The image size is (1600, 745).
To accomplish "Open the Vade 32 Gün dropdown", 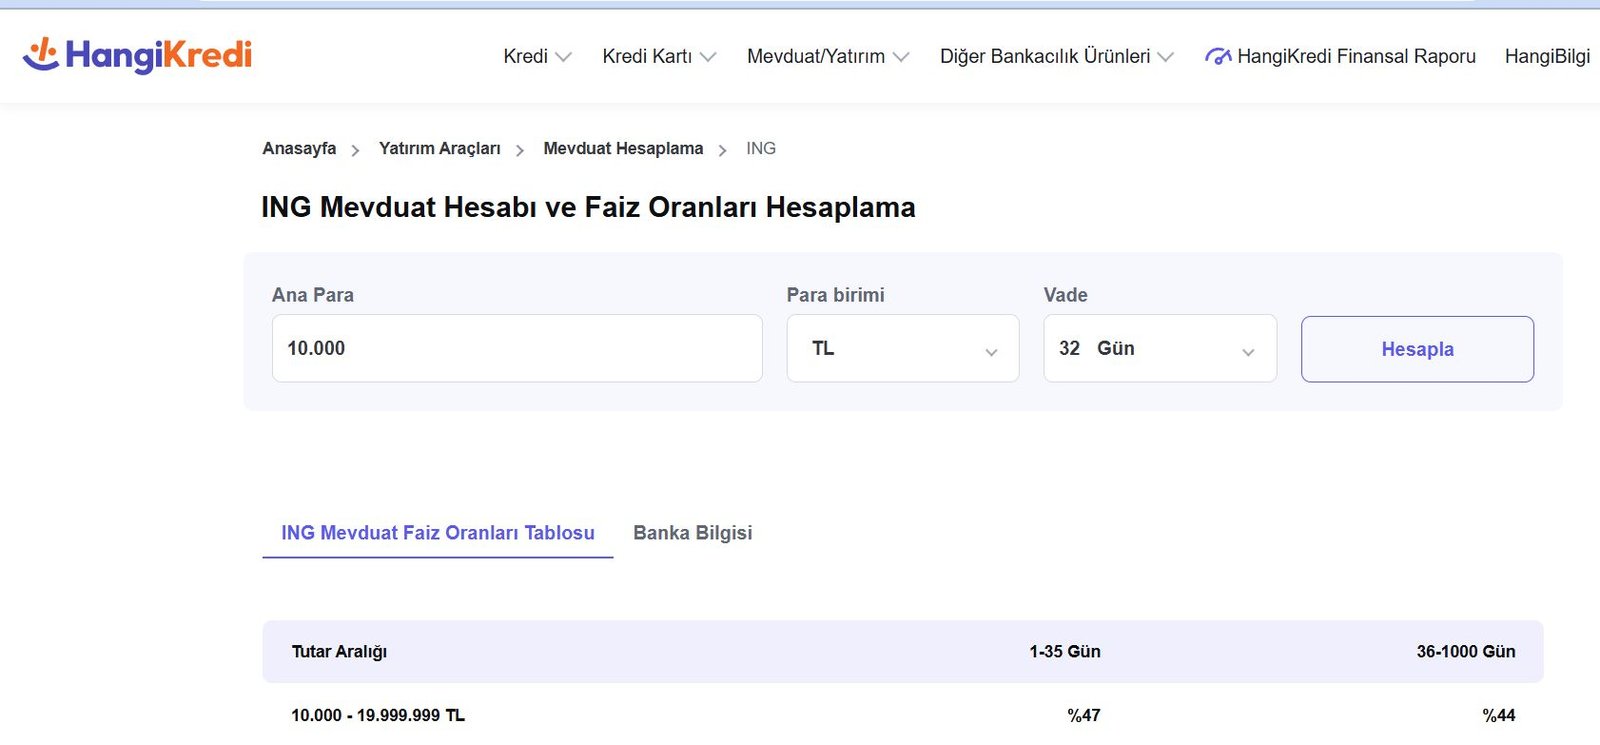I will (x=1159, y=349).
